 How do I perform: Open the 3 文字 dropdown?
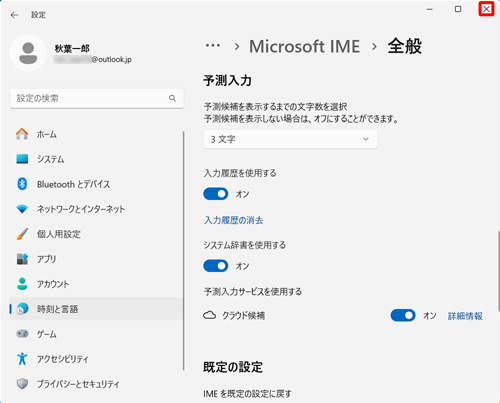coord(290,139)
